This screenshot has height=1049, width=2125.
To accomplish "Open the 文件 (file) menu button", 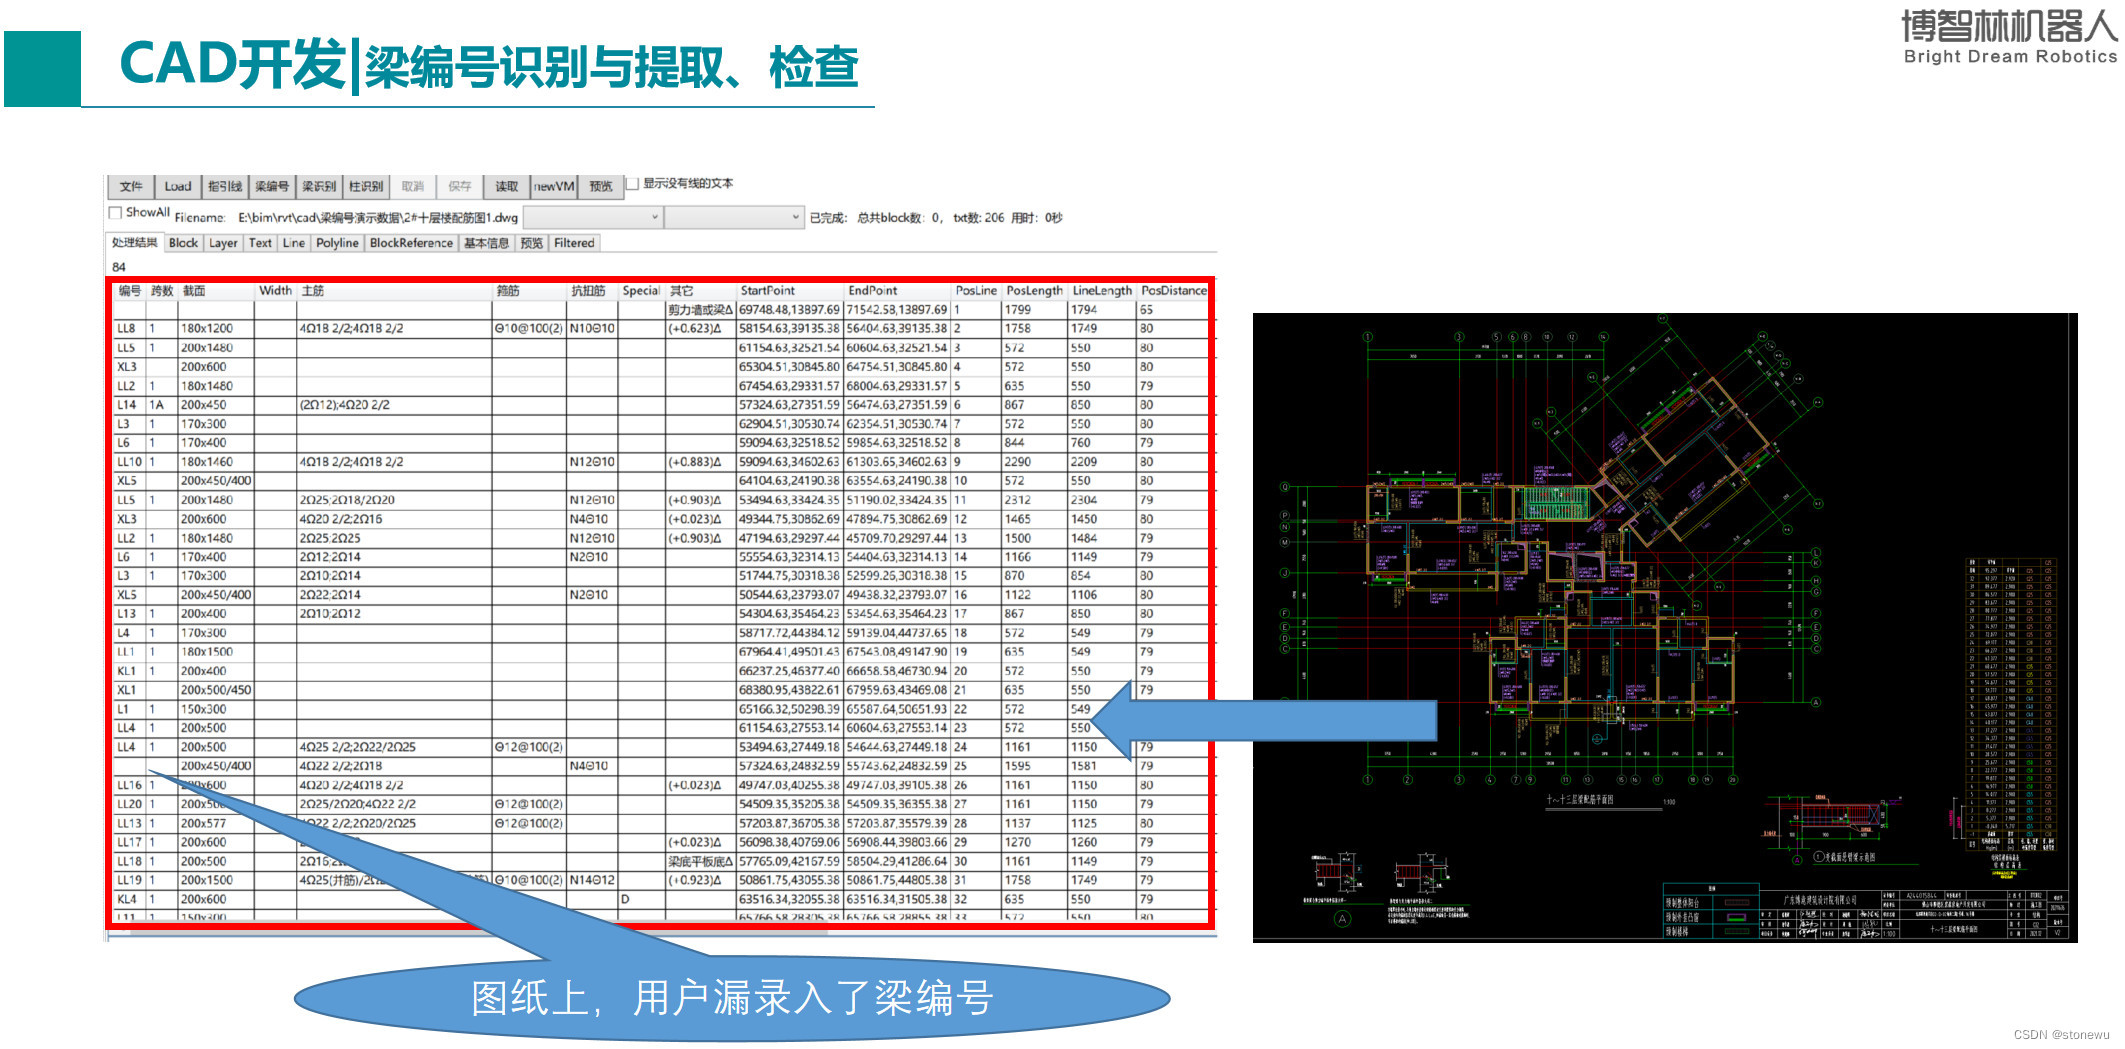I will (x=131, y=186).
